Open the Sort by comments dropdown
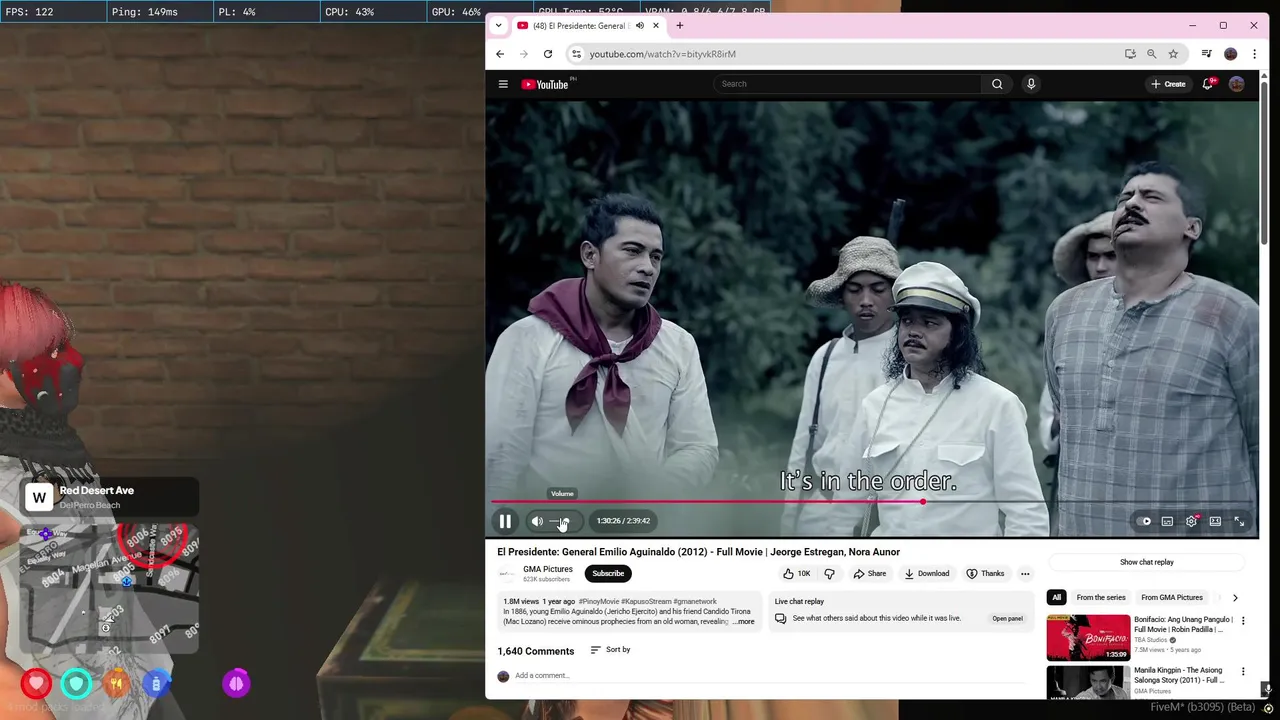 610,650
